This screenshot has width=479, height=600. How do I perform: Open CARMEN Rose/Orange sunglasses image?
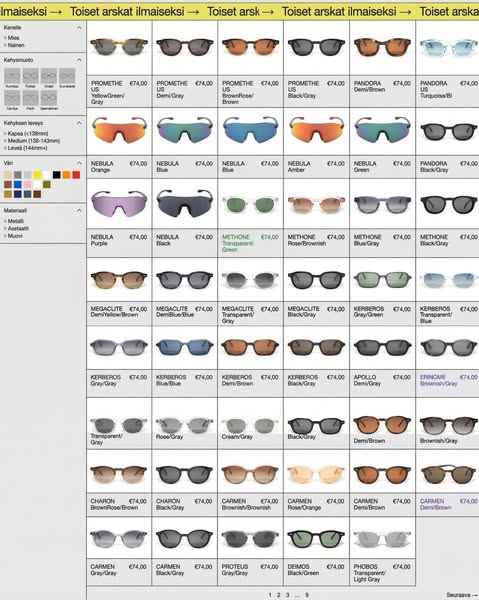[316, 474]
